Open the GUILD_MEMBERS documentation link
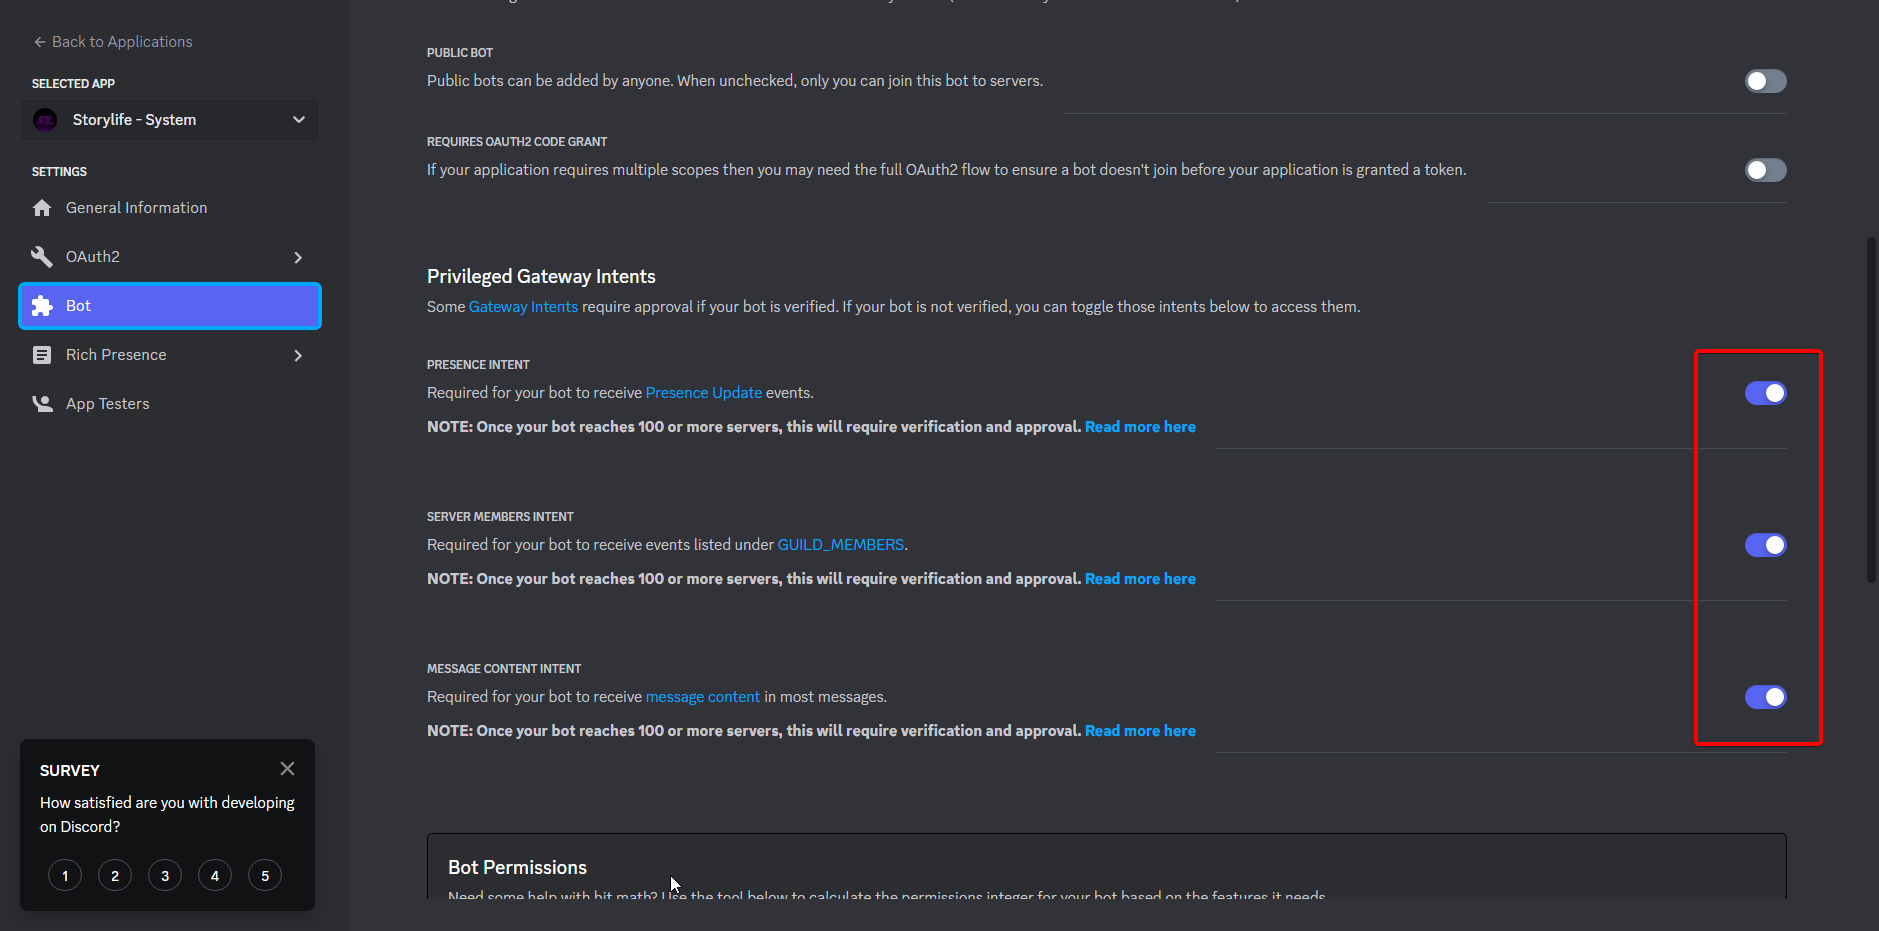 tap(840, 545)
